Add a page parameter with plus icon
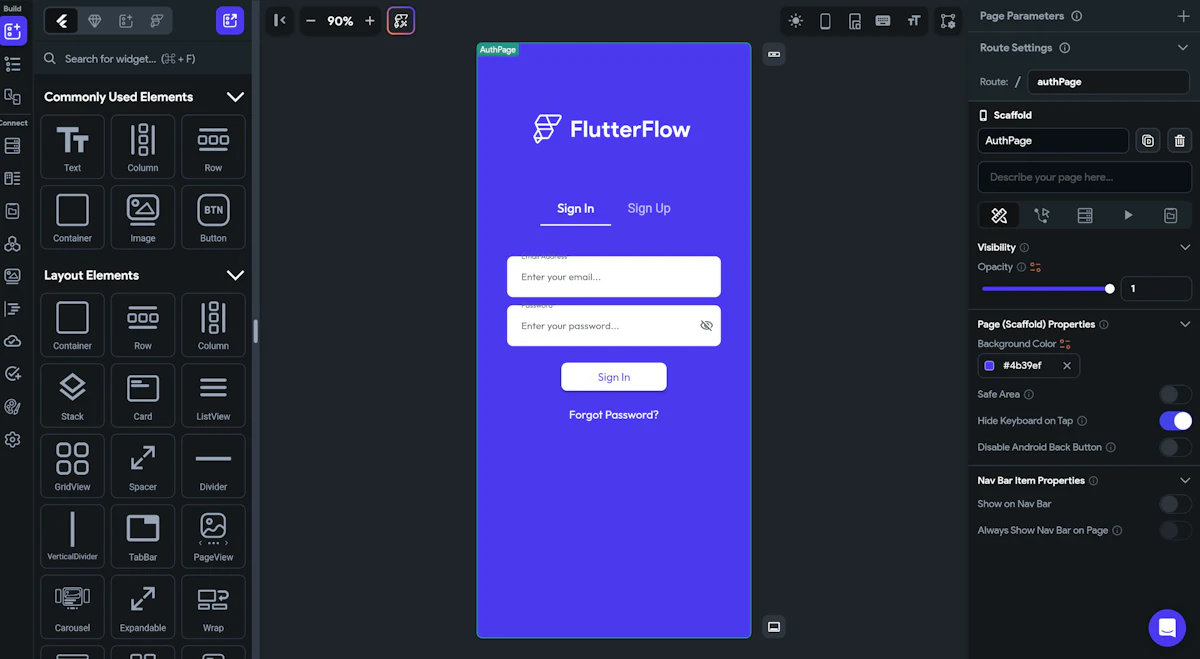The image size is (1200, 659). [1184, 16]
